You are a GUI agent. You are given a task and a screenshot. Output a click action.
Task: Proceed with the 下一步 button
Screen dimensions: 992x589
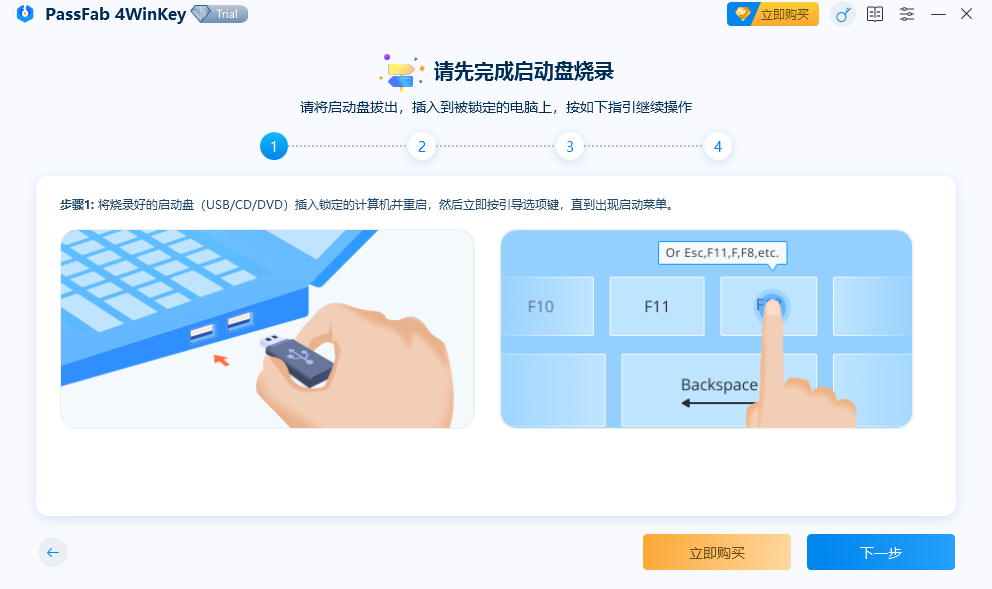click(x=881, y=552)
